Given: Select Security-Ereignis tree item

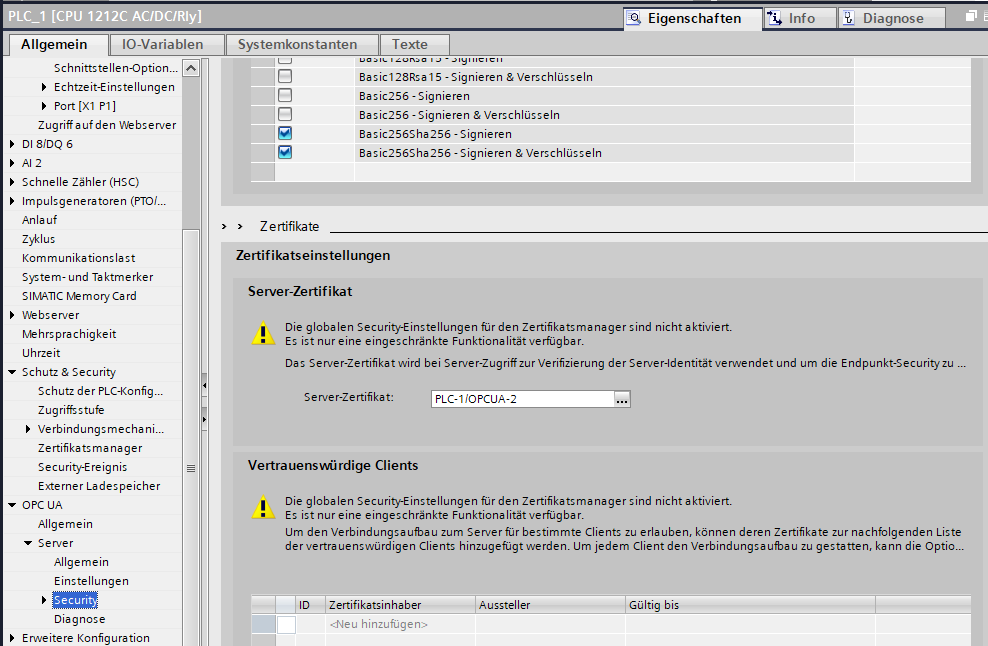Looking at the screenshot, I should 83,467.
